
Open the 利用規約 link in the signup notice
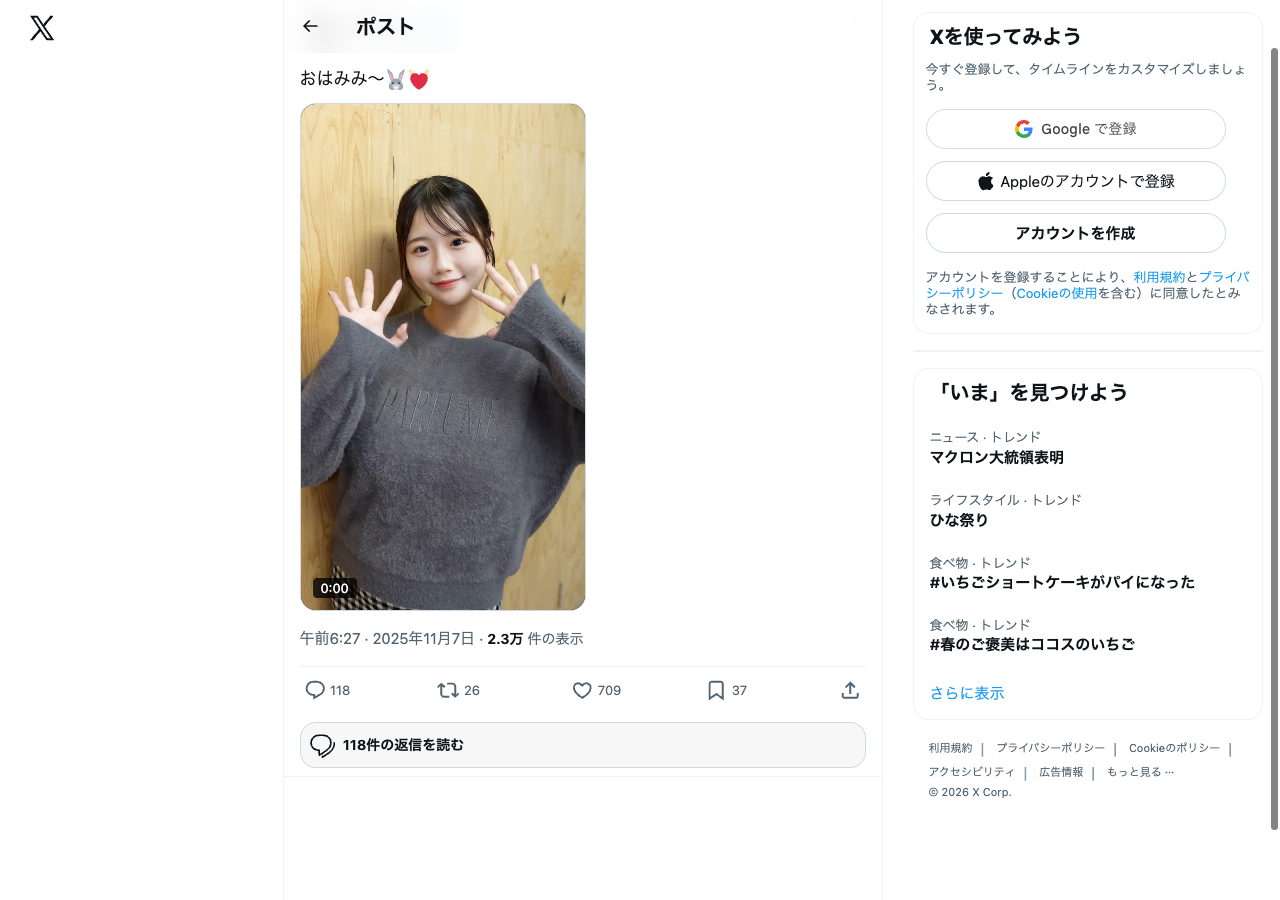1159,277
